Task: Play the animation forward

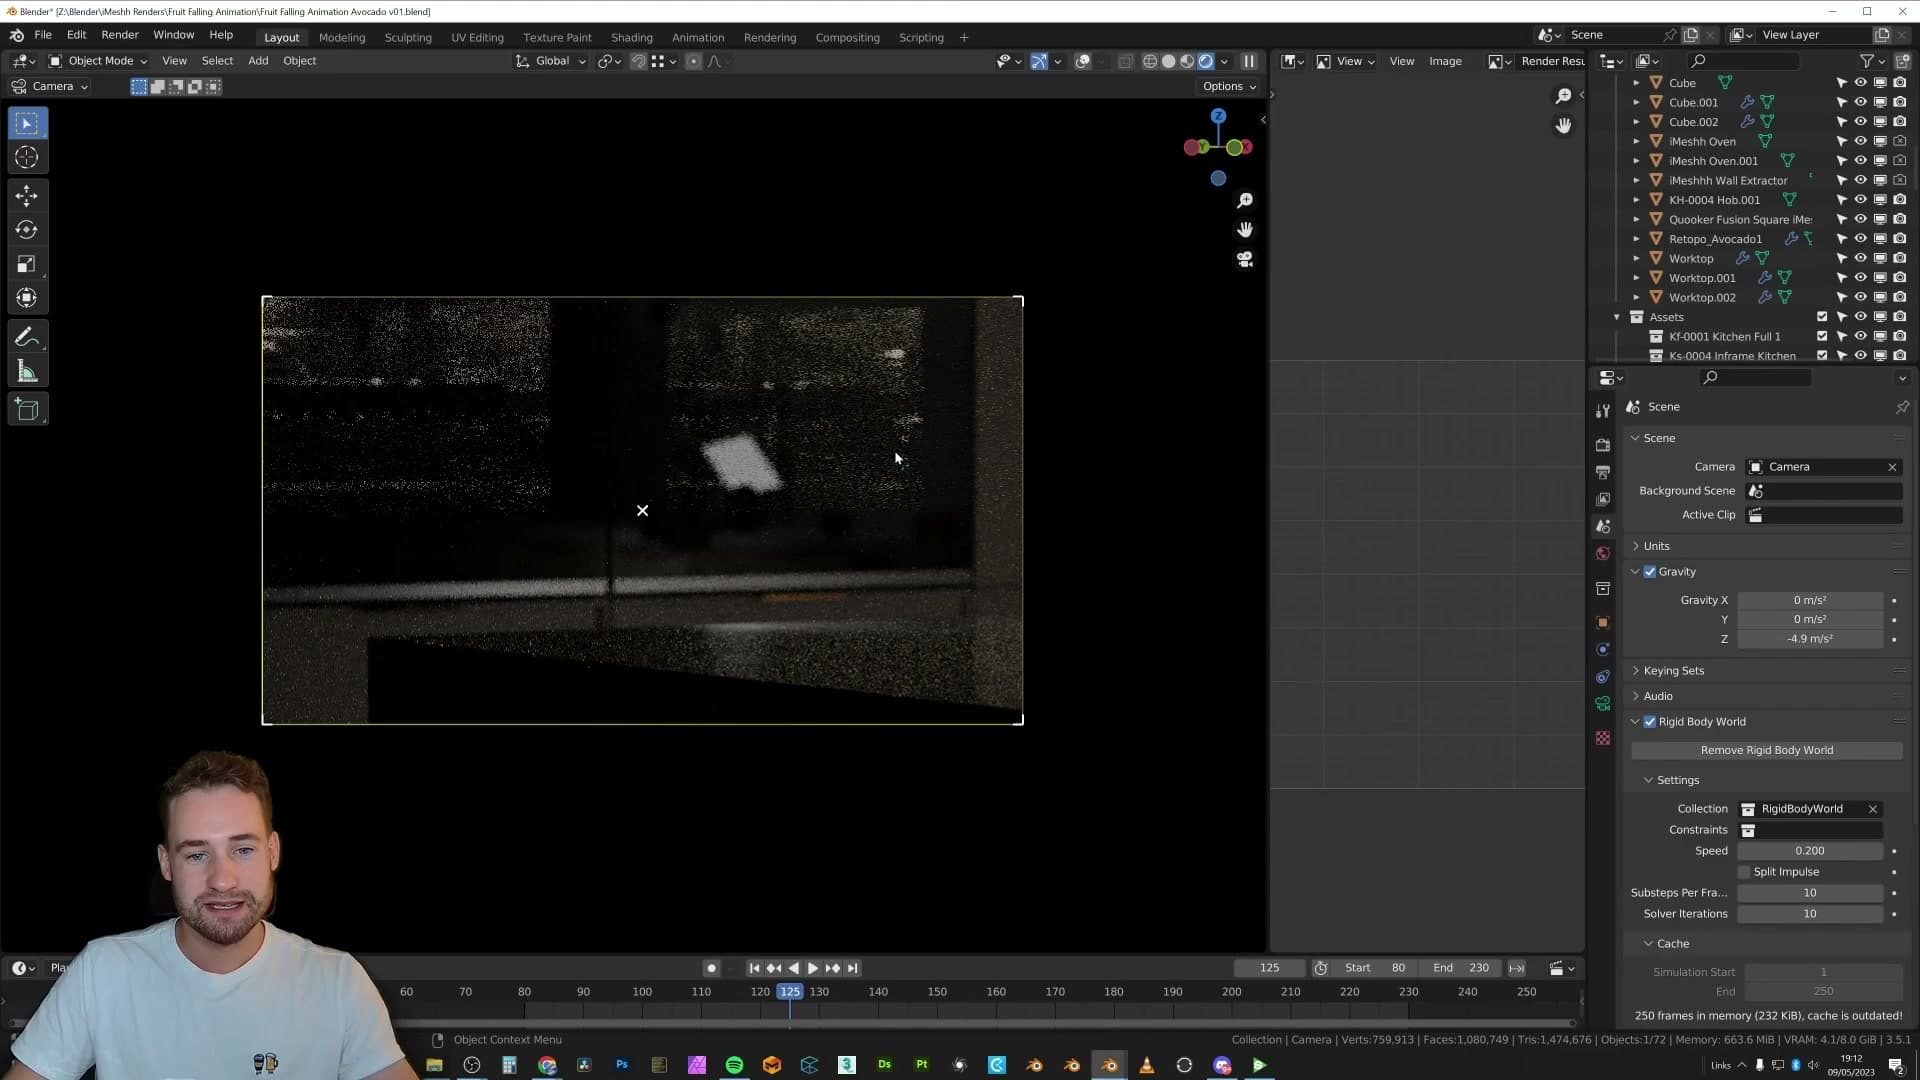Action: pyautogui.click(x=813, y=968)
